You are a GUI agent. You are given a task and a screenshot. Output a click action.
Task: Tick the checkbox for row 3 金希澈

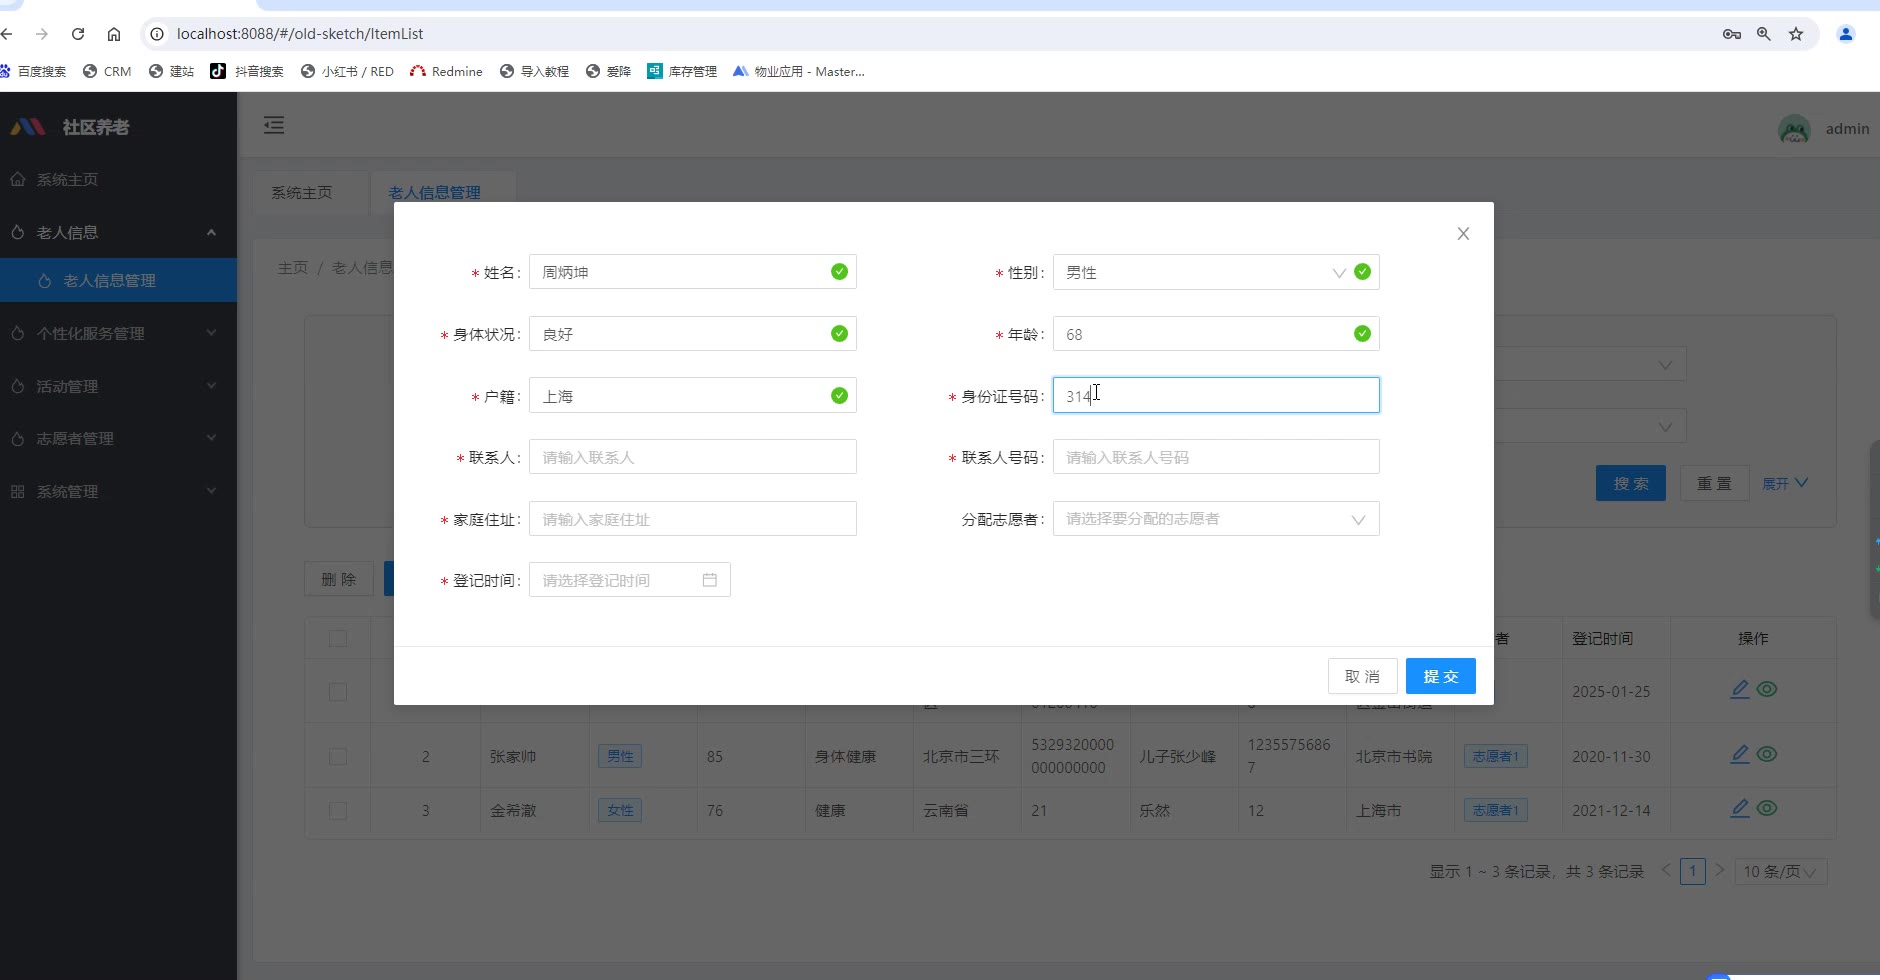[338, 811]
